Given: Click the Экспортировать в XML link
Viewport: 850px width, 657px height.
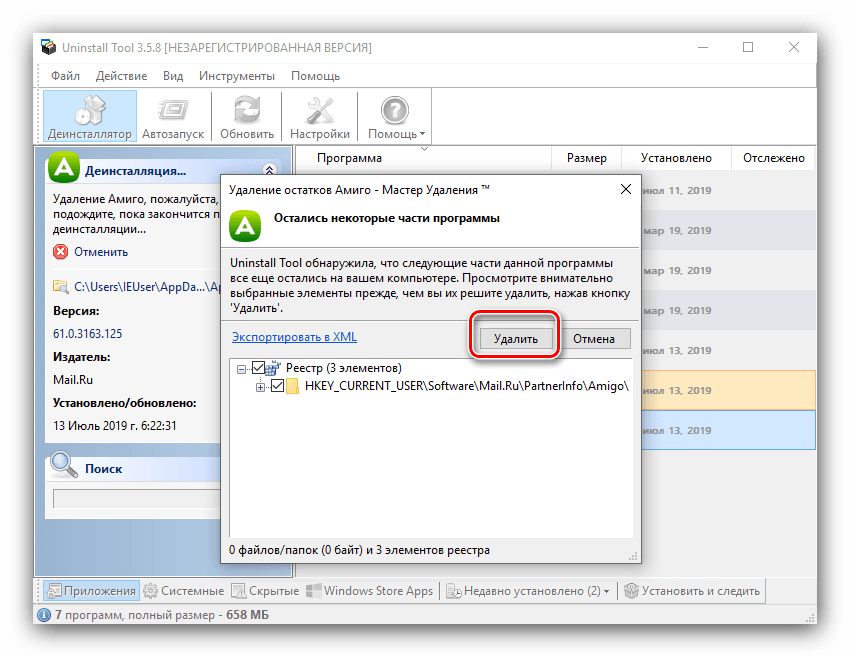Looking at the screenshot, I should coord(294,337).
